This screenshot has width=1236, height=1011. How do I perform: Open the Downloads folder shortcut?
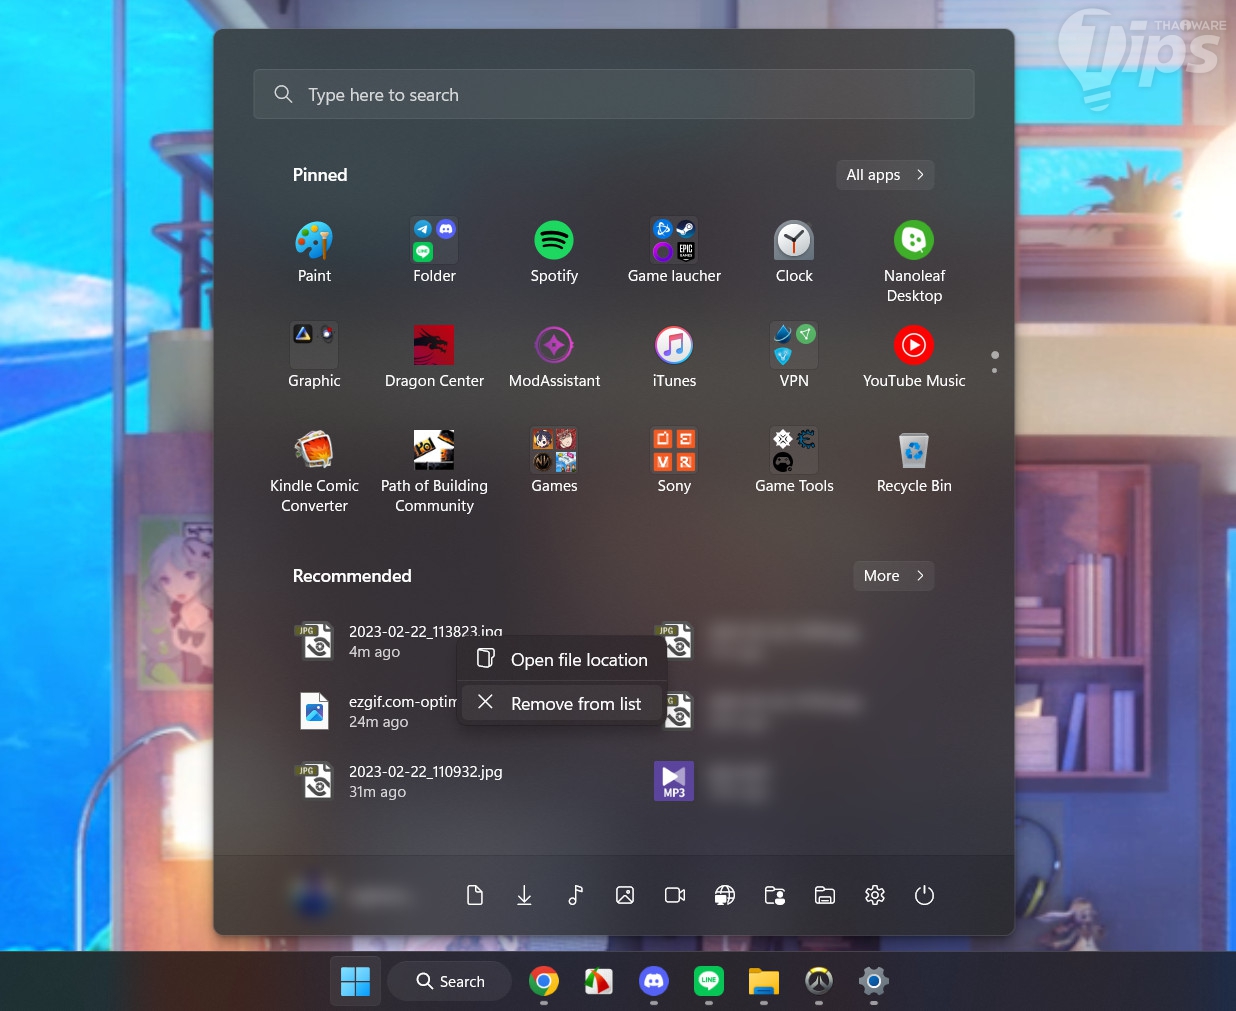tap(524, 895)
